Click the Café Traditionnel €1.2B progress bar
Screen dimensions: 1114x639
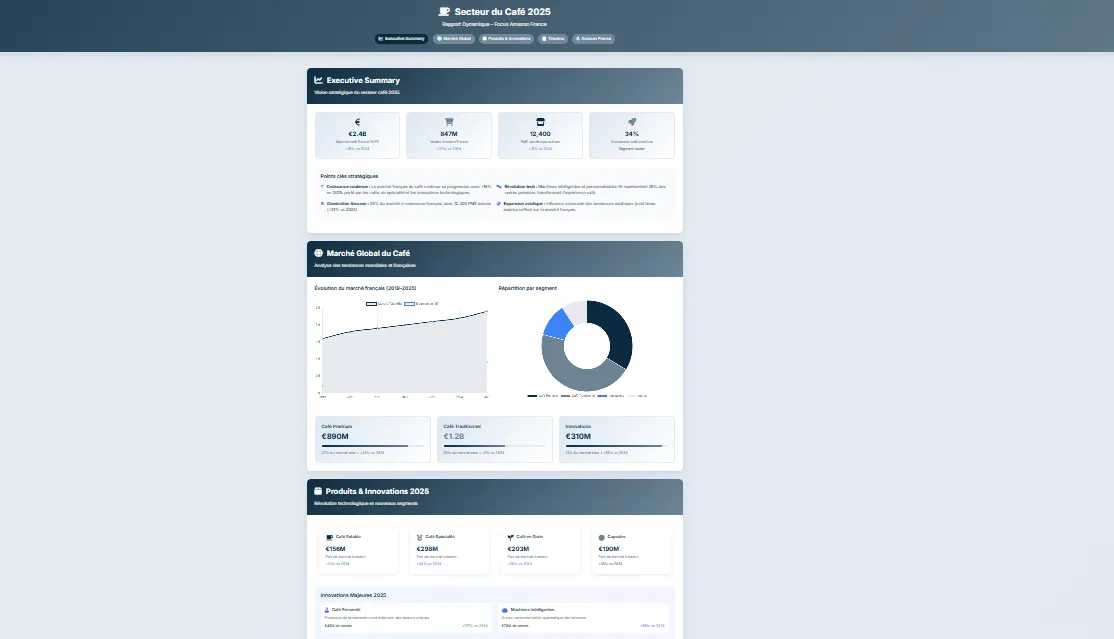click(494, 446)
